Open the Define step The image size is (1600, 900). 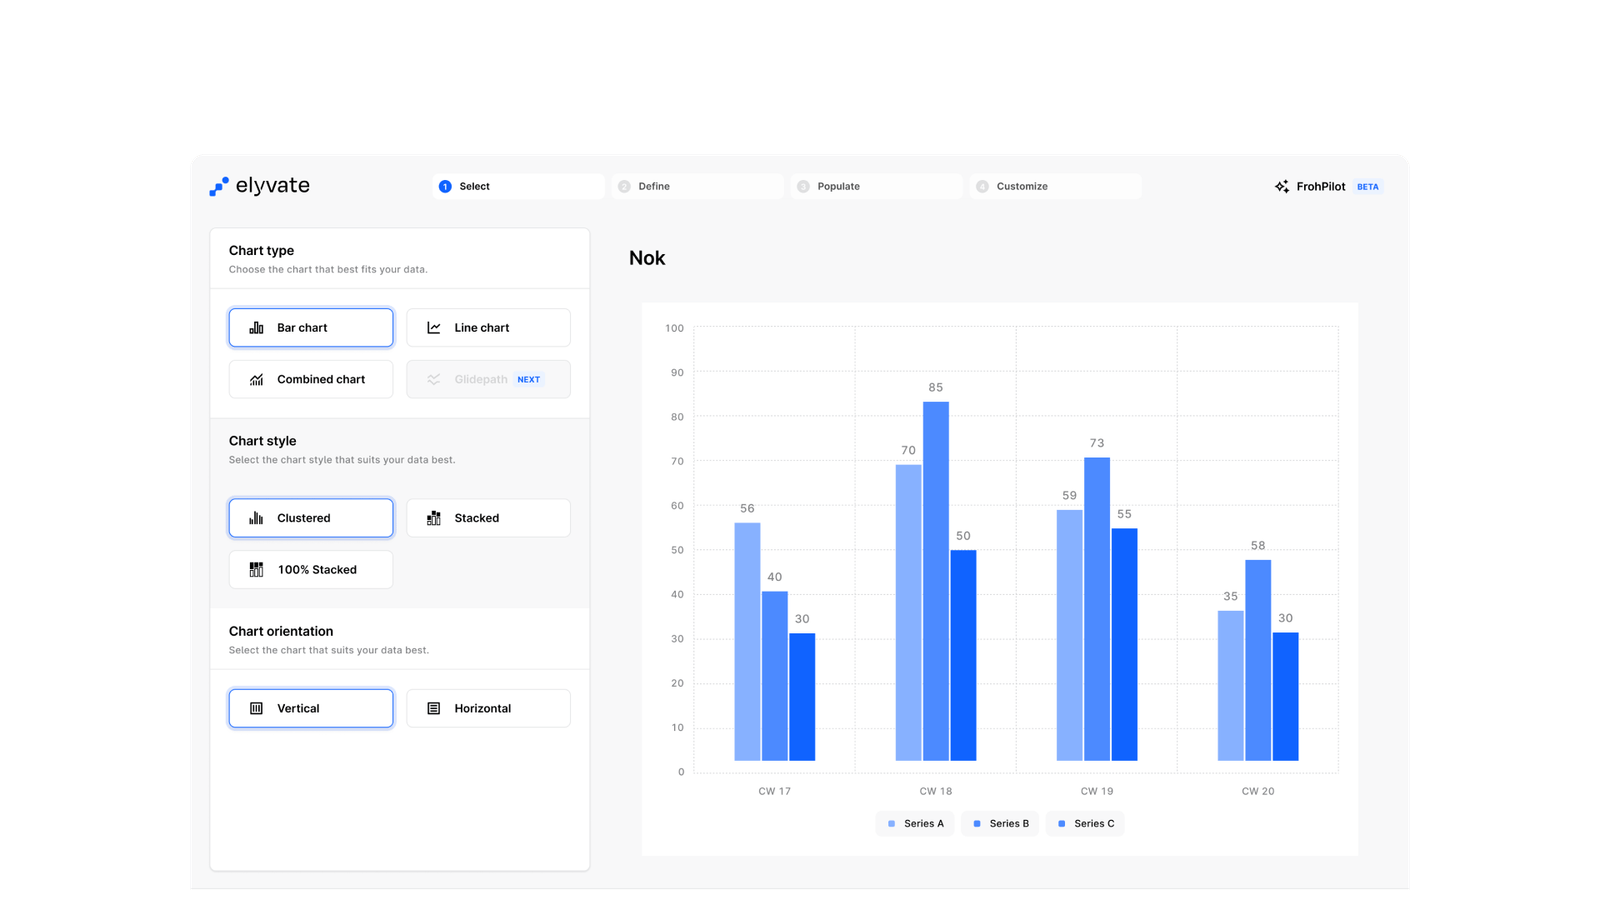coord(697,186)
